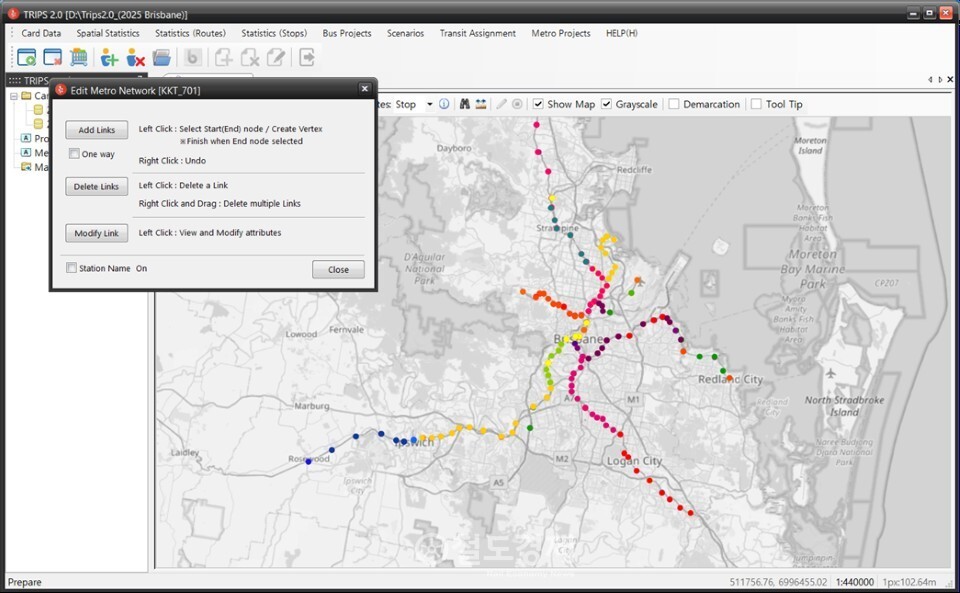This screenshot has height=593, width=960.
Task: Open the Statistics (Routes) menu
Action: pyautogui.click(x=190, y=33)
